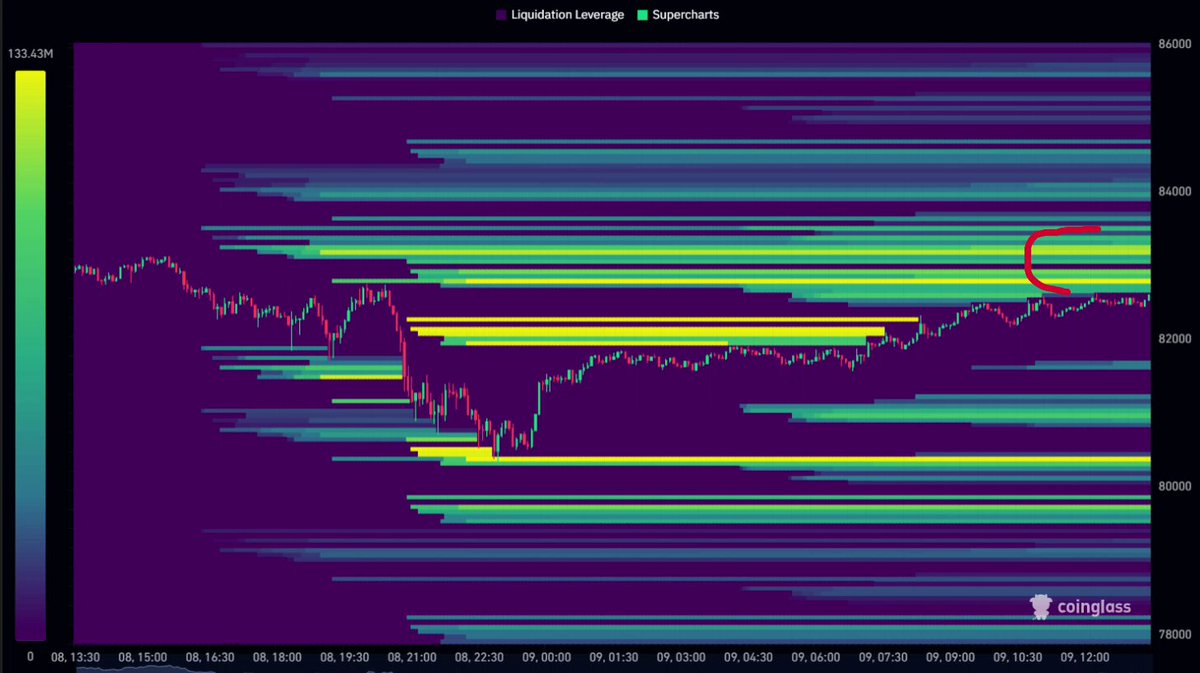1200x673 pixels.
Task: Click the top of the color scale bar
Action: coord(30,75)
